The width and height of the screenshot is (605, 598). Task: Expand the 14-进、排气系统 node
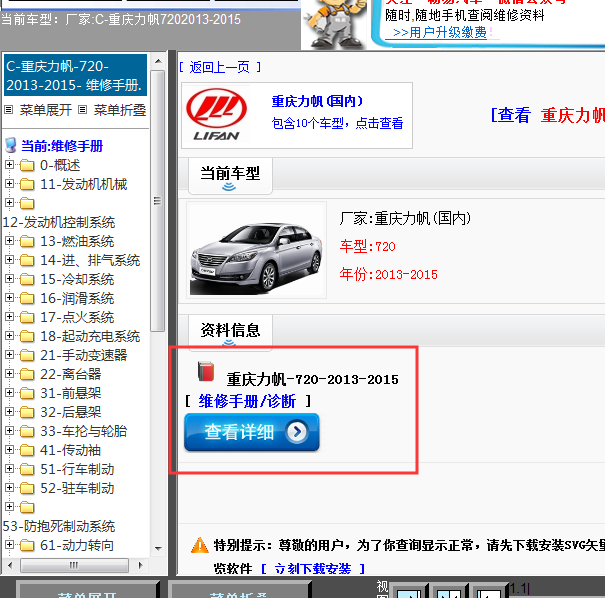pyautogui.click(x=9, y=260)
